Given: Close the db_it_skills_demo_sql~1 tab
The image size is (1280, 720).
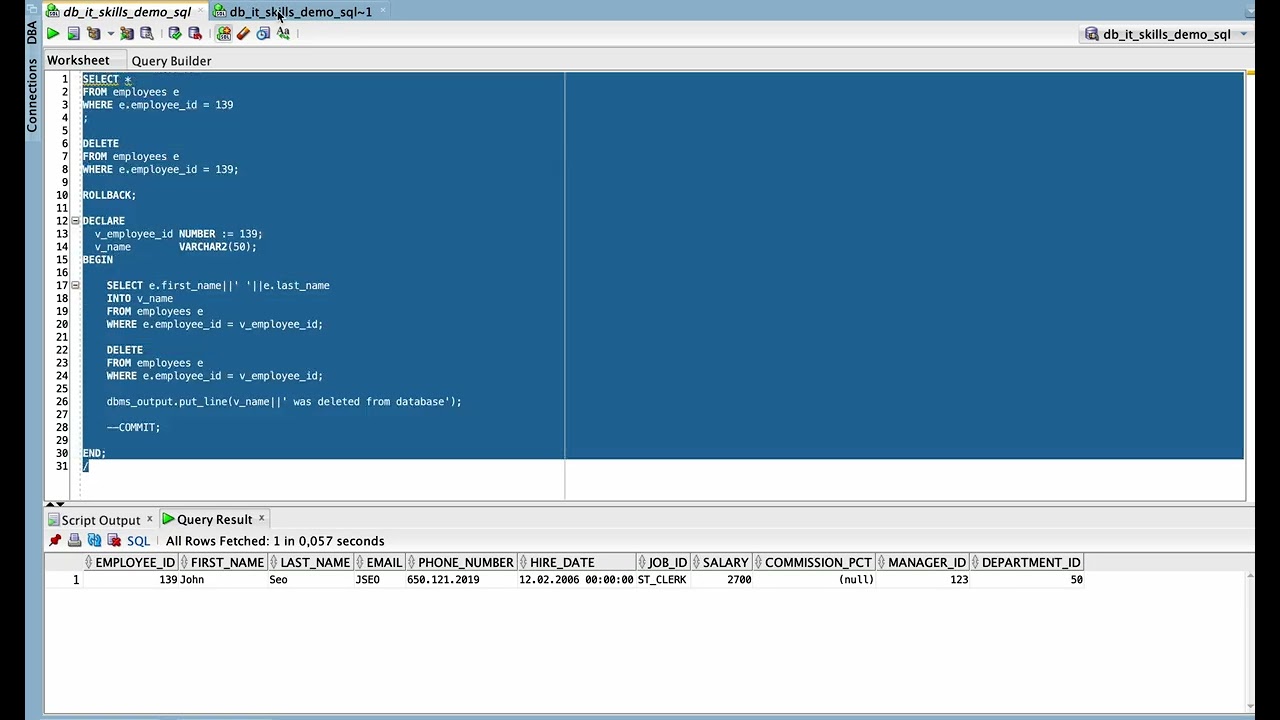Looking at the screenshot, I should click(x=383, y=11).
